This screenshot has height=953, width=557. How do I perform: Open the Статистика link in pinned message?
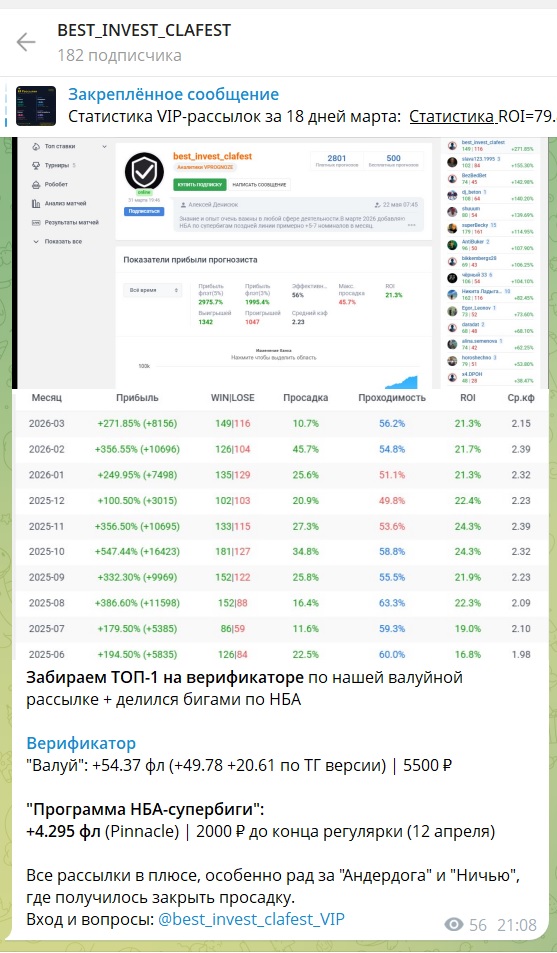point(452,116)
